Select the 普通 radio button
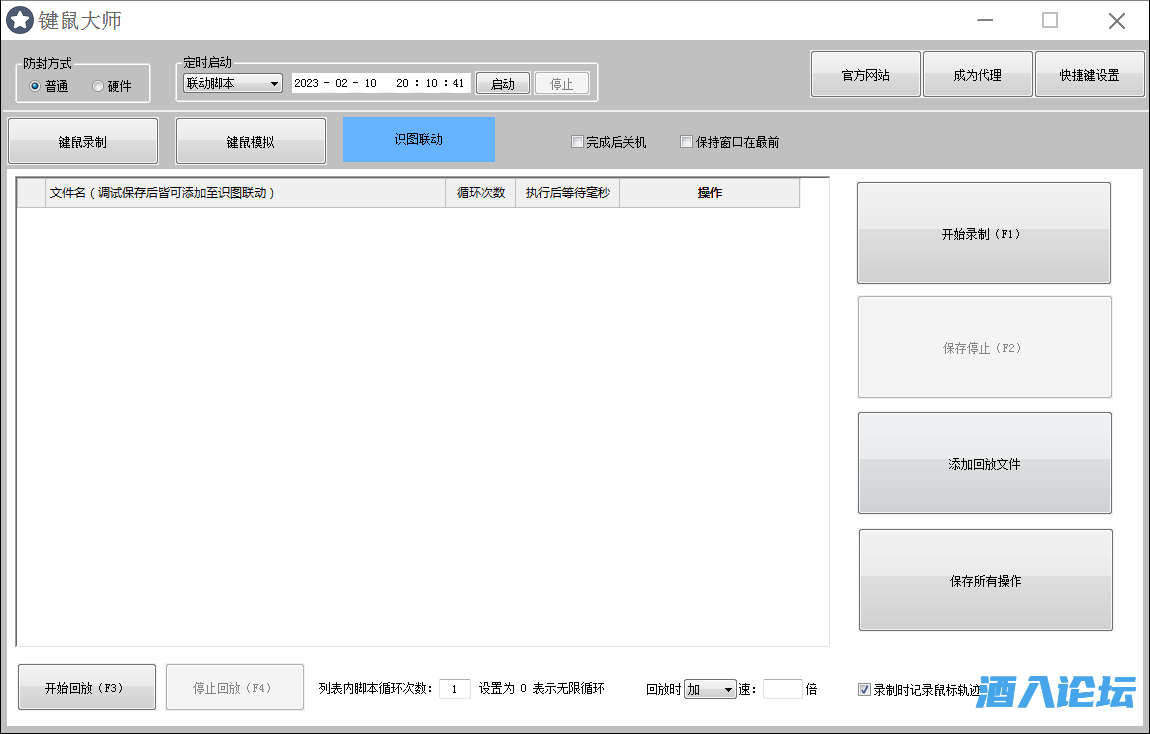 36,86
